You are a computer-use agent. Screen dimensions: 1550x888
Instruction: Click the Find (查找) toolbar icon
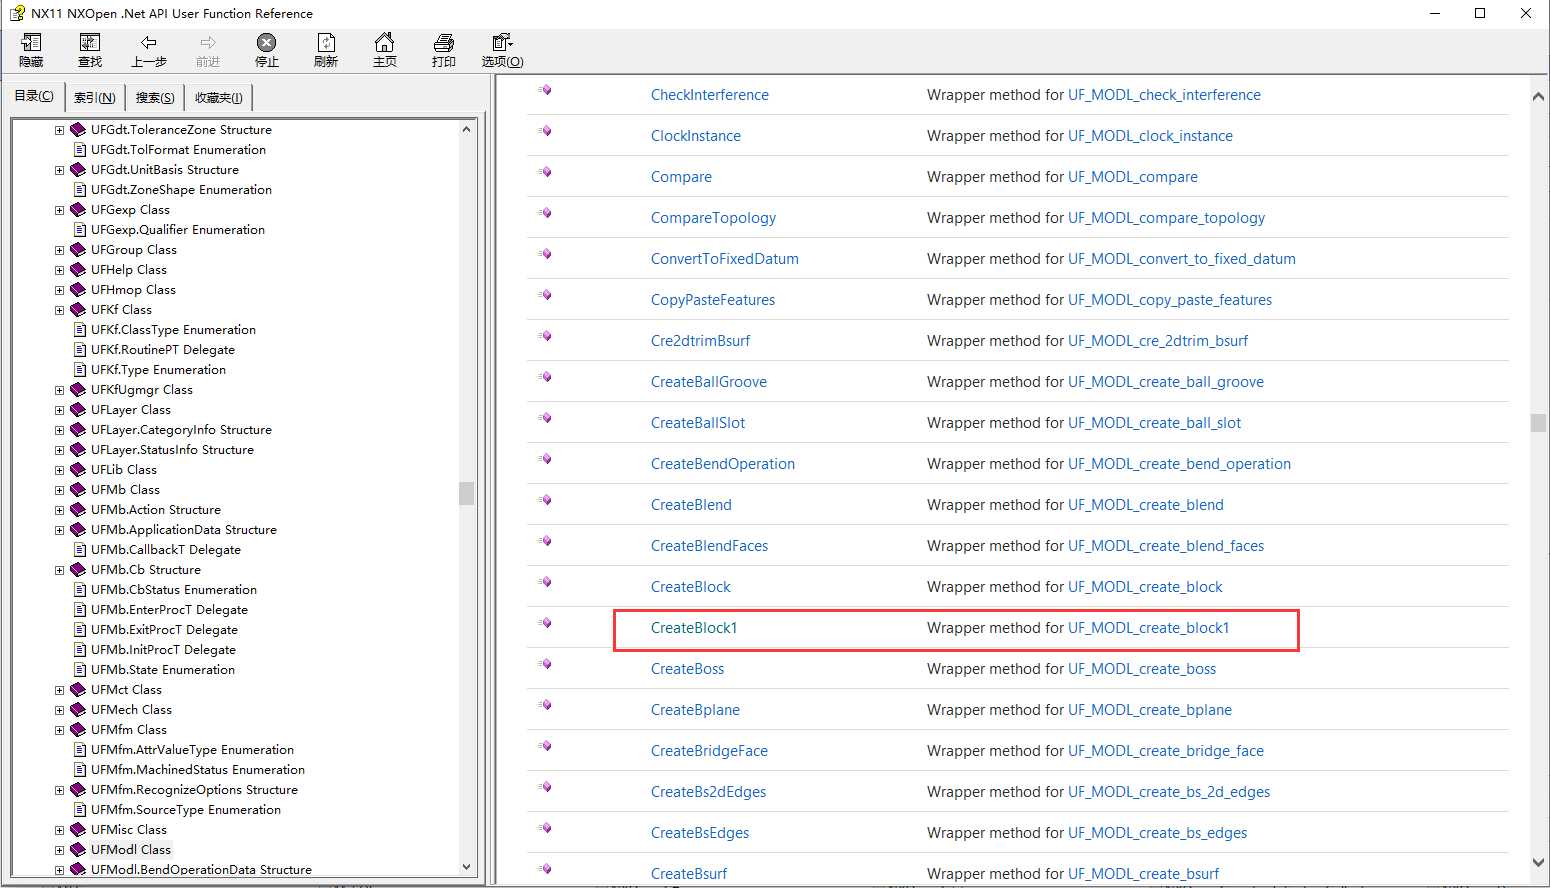(x=90, y=42)
